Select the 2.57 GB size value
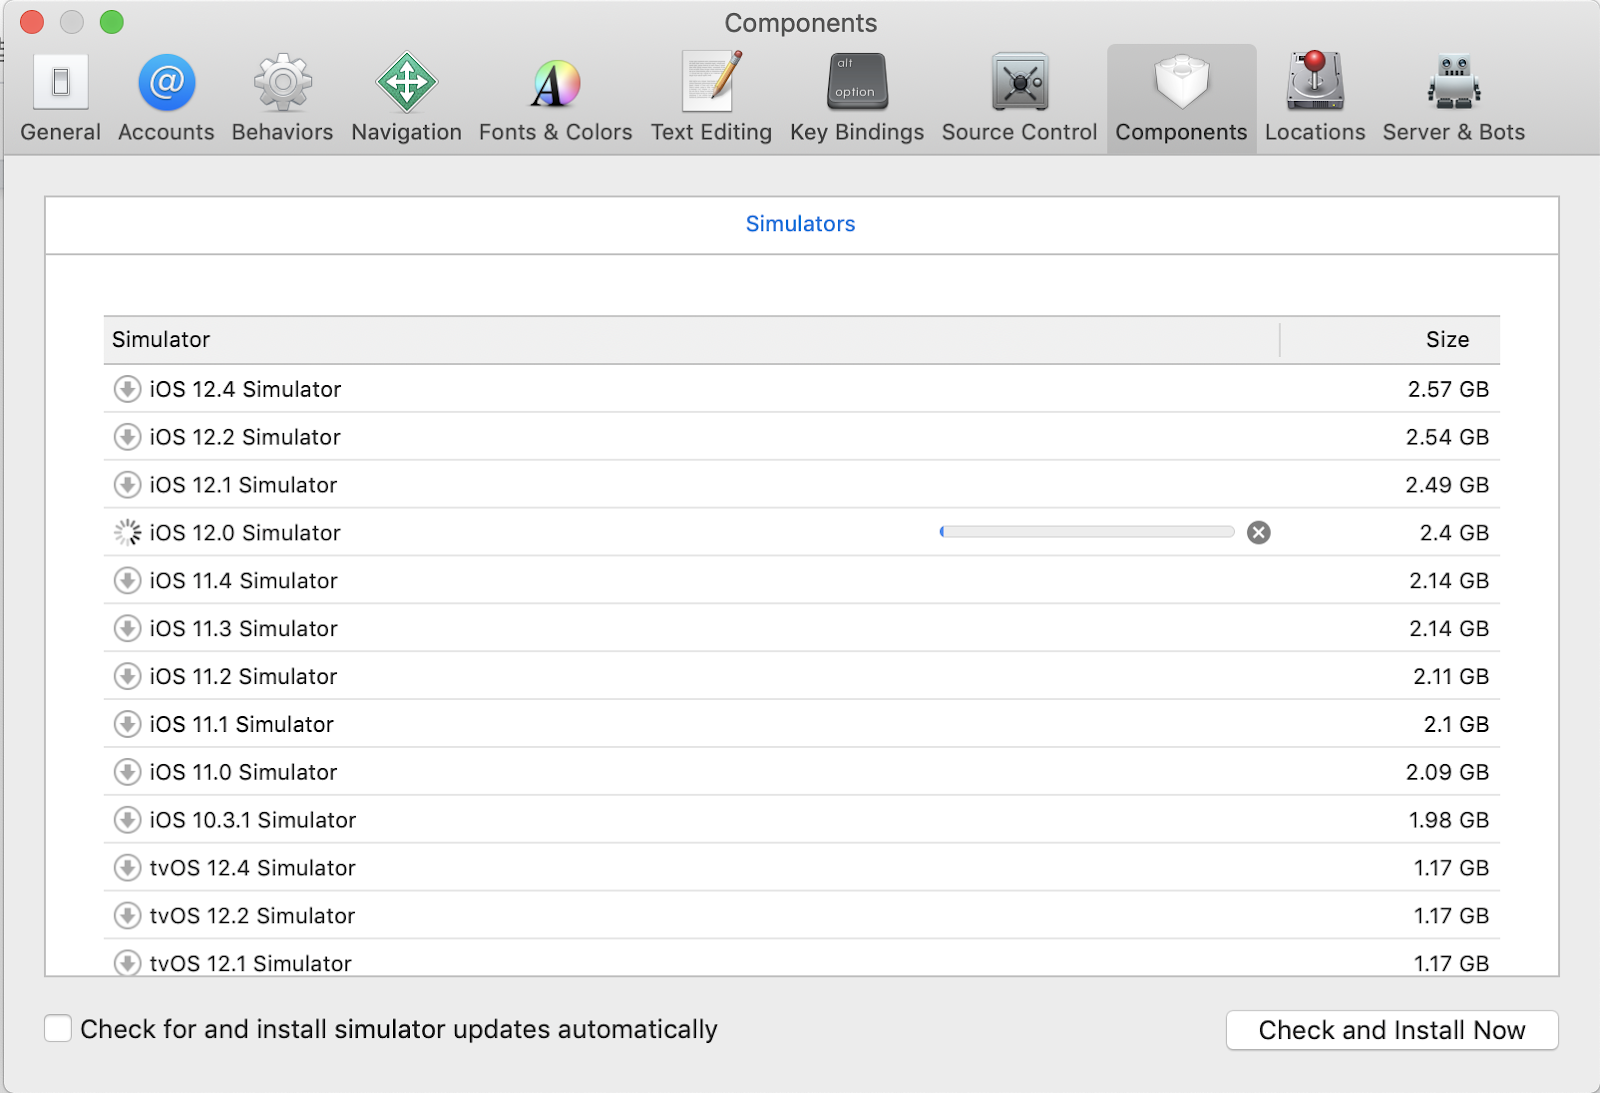Image resolution: width=1600 pixels, height=1093 pixels. (1448, 389)
